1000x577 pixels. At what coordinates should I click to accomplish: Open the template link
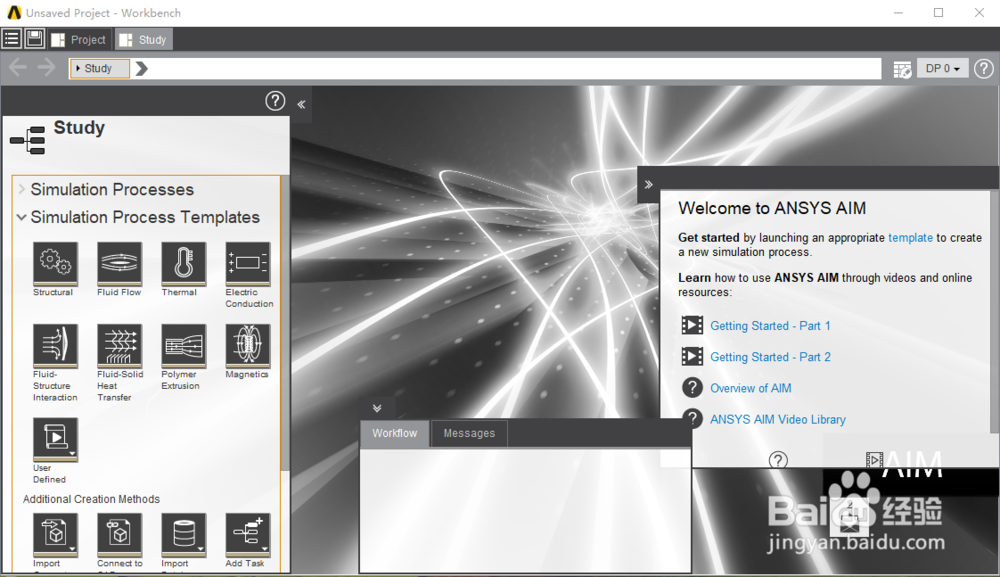point(910,237)
